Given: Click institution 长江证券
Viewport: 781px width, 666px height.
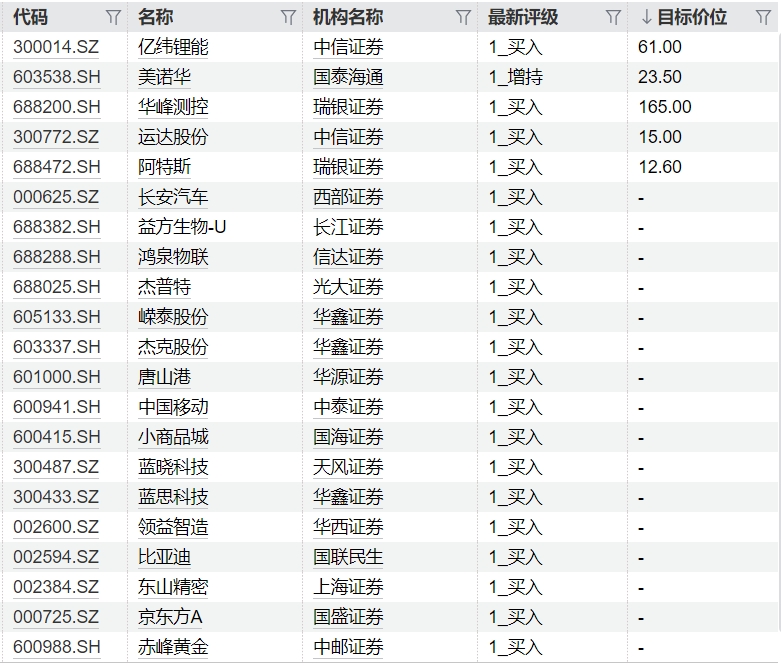Looking at the screenshot, I should coord(348,227).
